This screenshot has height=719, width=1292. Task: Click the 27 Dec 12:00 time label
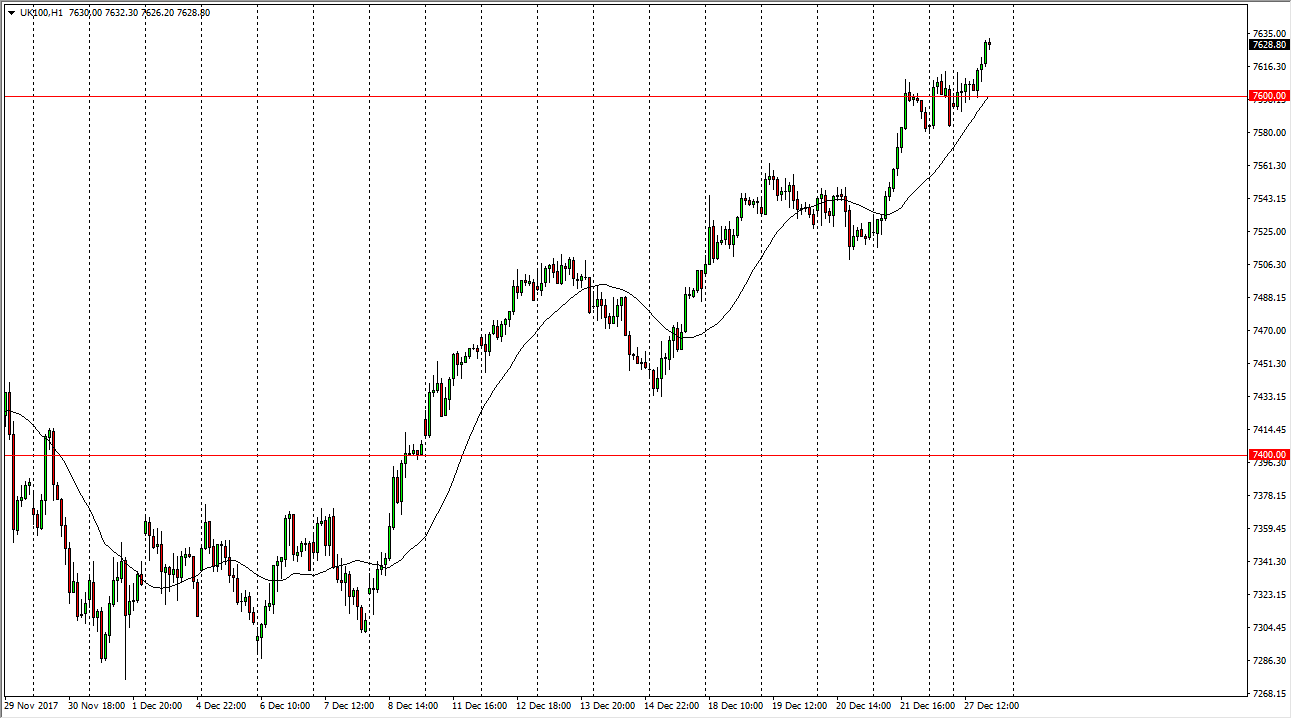click(x=990, y=706)
